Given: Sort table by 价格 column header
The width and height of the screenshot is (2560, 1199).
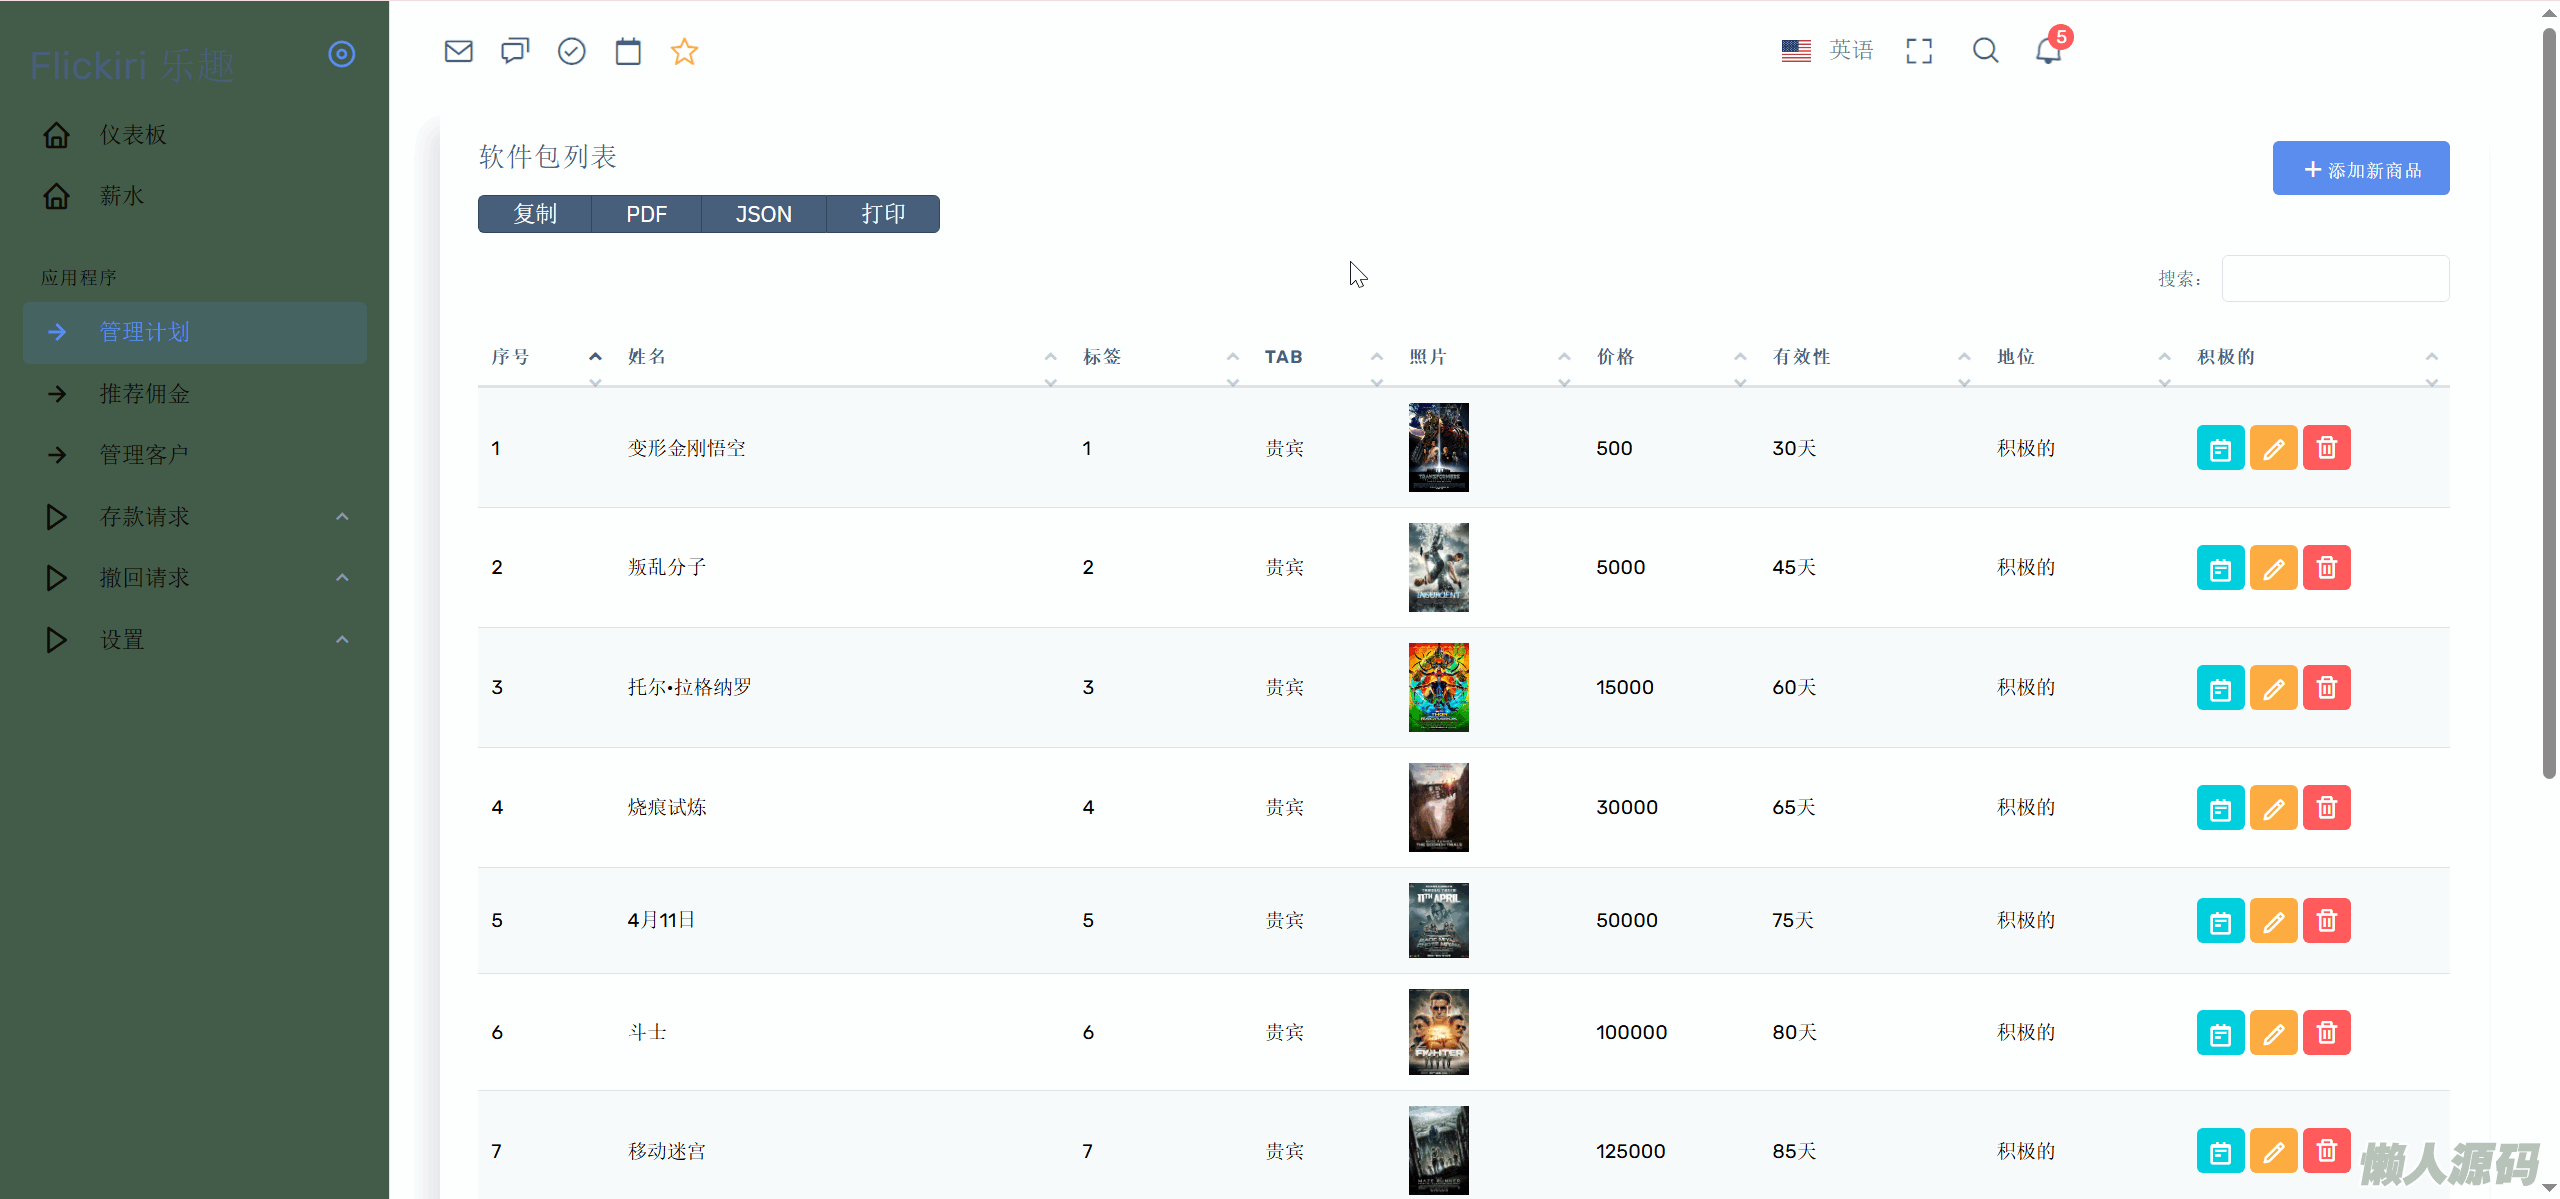Looking at the screenshot, I should click(x=1615, y=357).
